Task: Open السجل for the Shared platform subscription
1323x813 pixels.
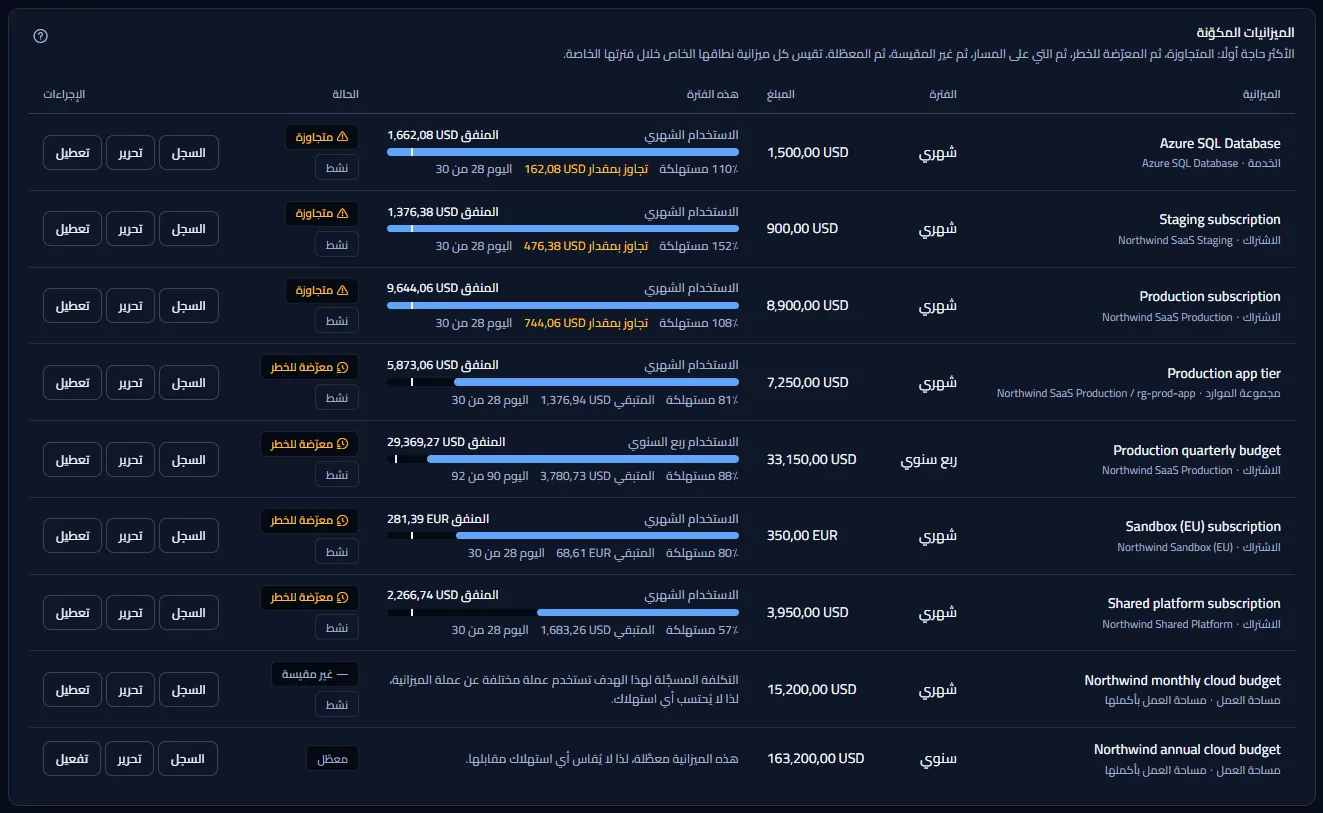Action: 188,613
